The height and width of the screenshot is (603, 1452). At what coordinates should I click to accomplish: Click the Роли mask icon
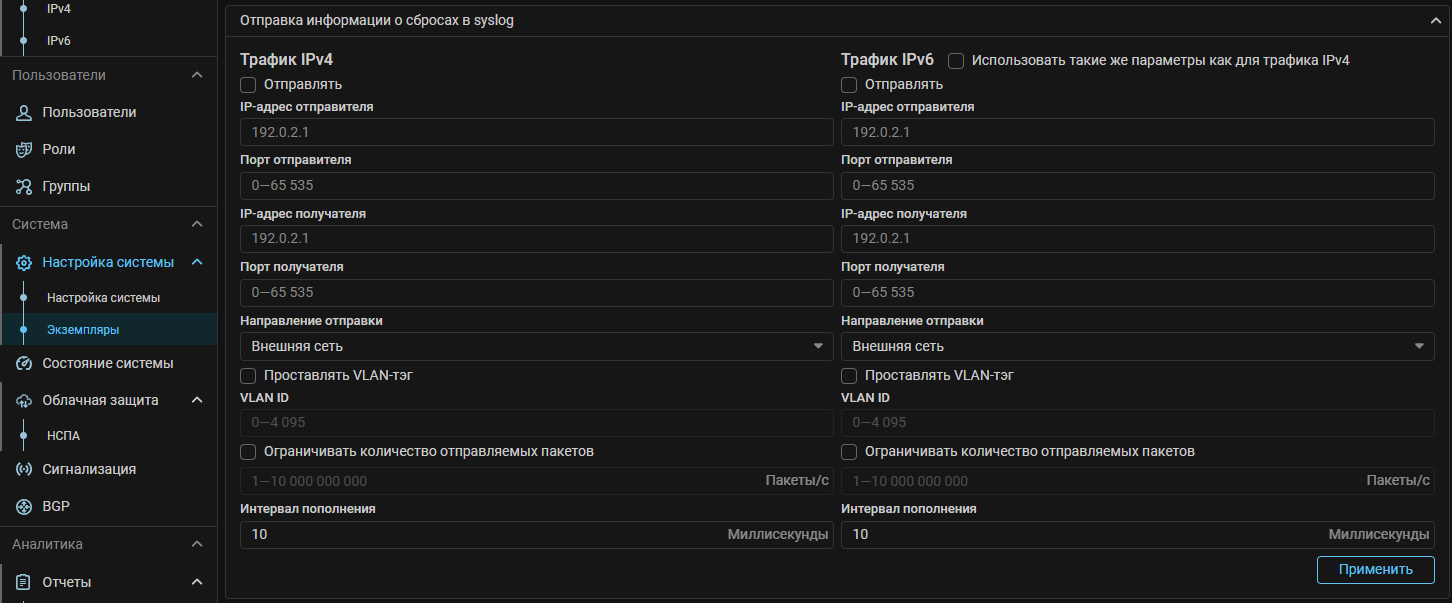tap(25, 150)
